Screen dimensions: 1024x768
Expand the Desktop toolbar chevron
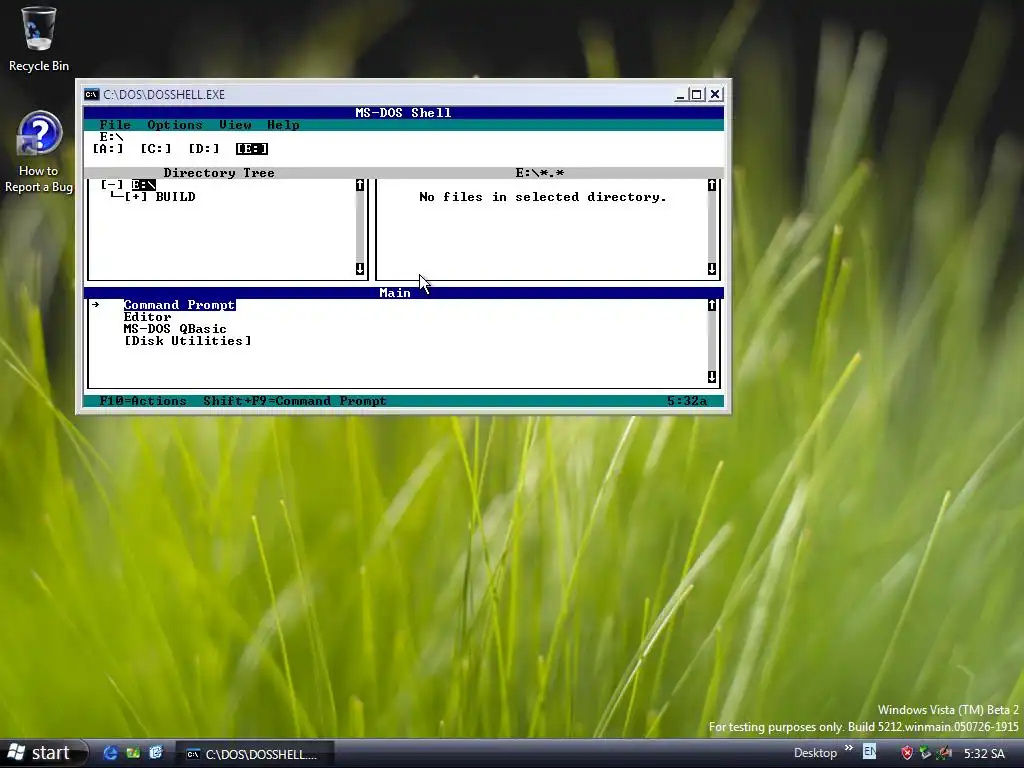[848, 748]
